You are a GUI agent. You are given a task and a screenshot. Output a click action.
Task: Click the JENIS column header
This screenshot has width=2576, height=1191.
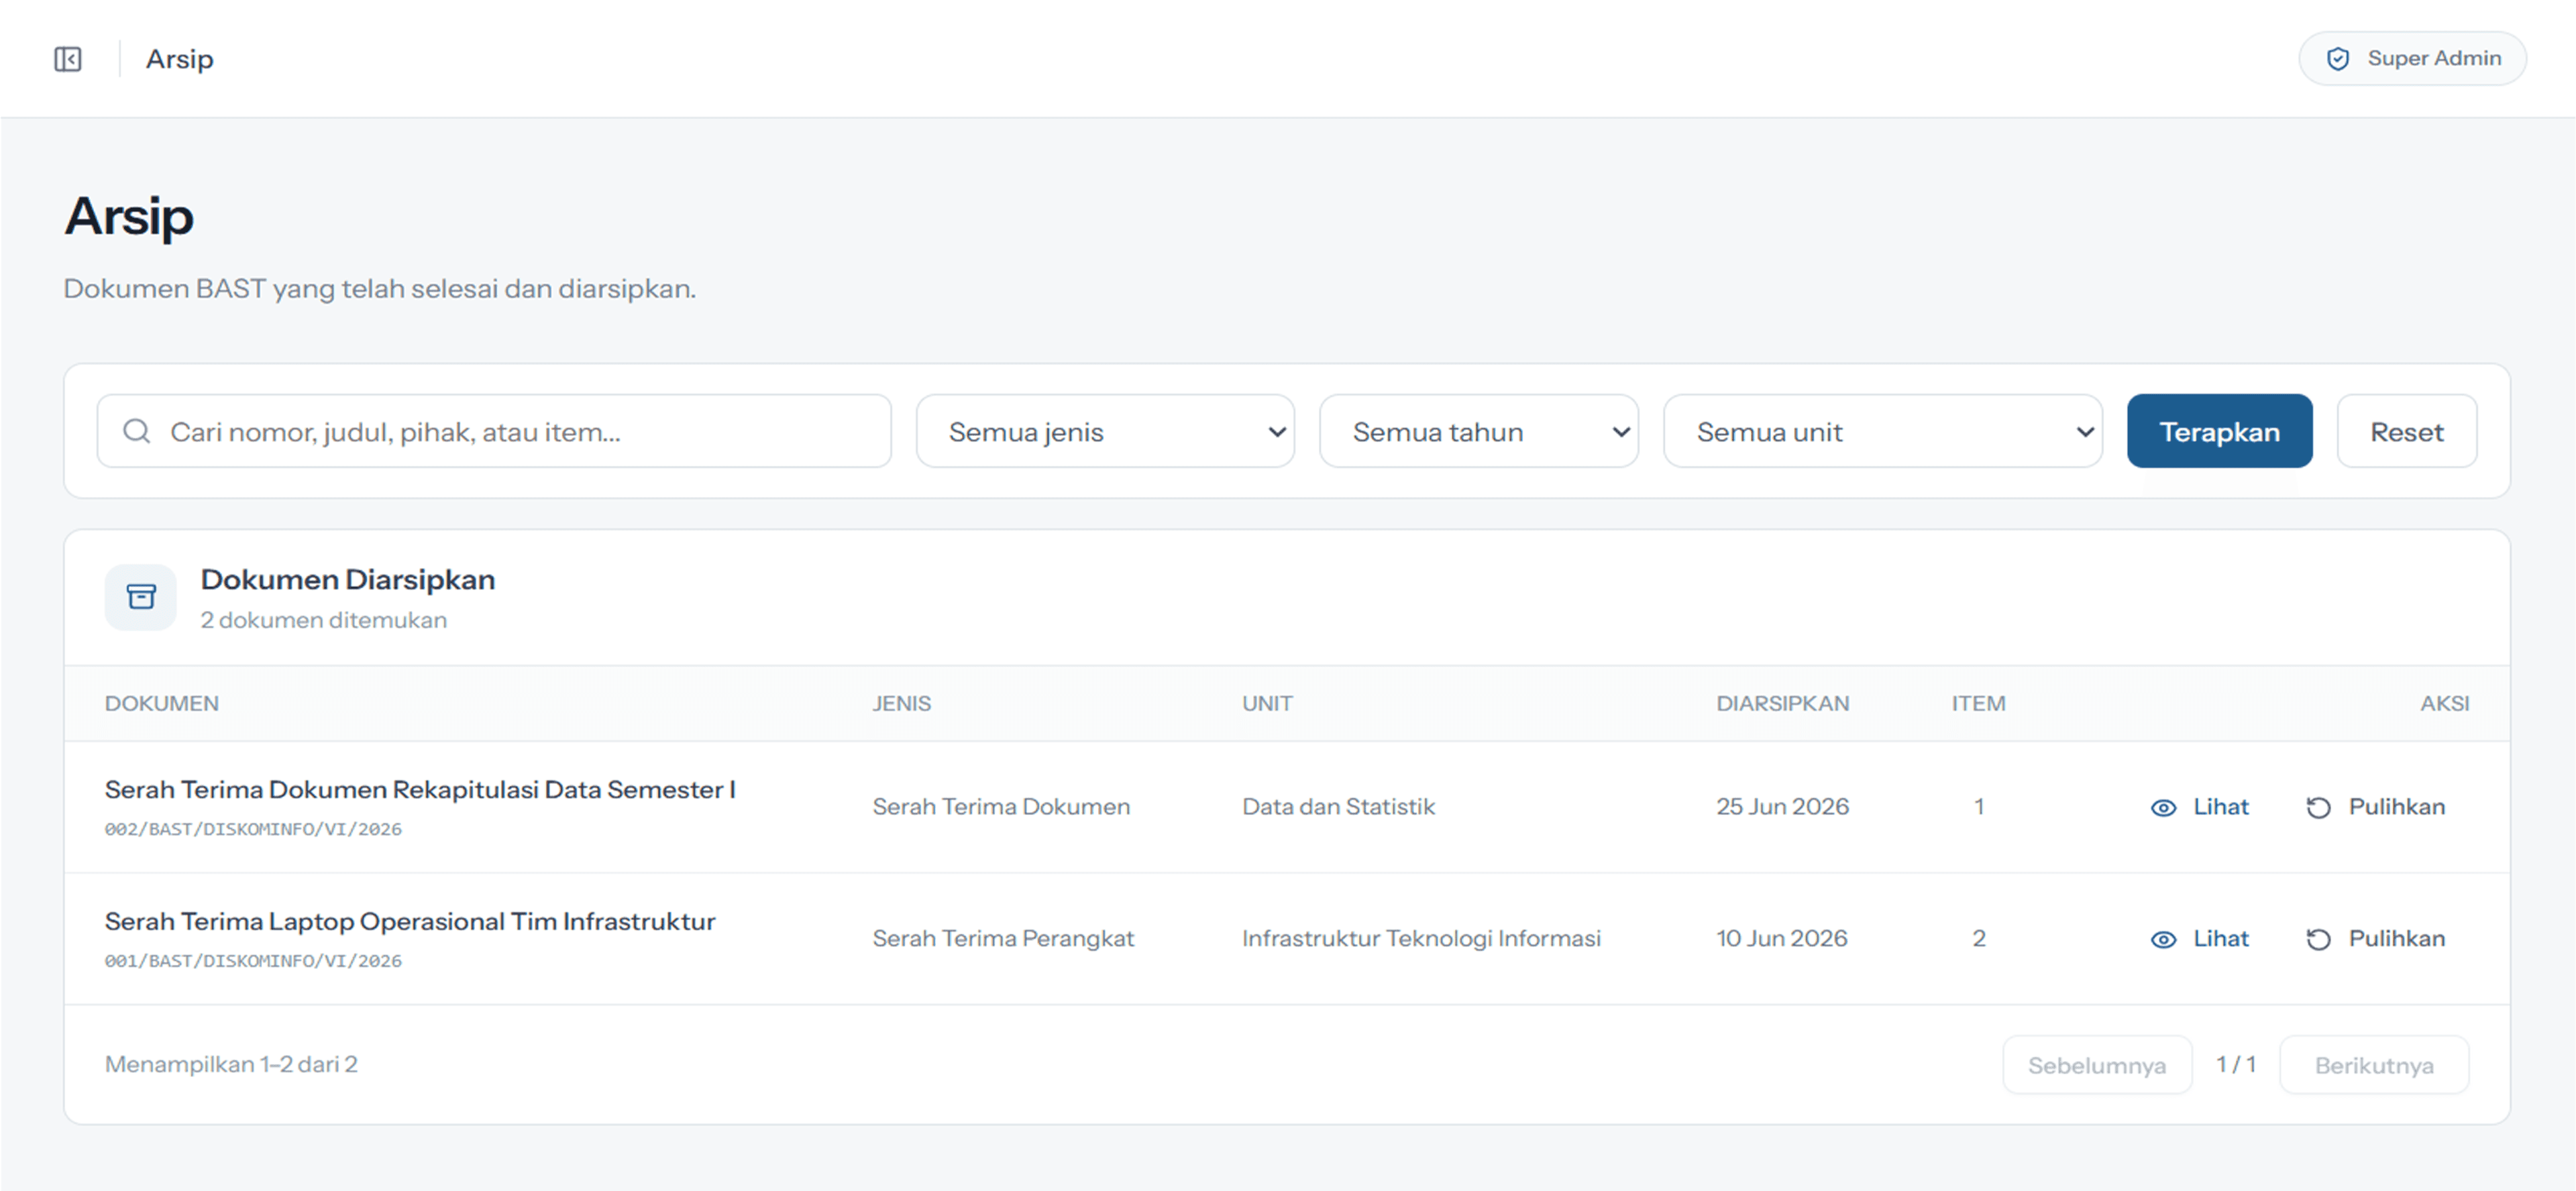pos(901,704)
